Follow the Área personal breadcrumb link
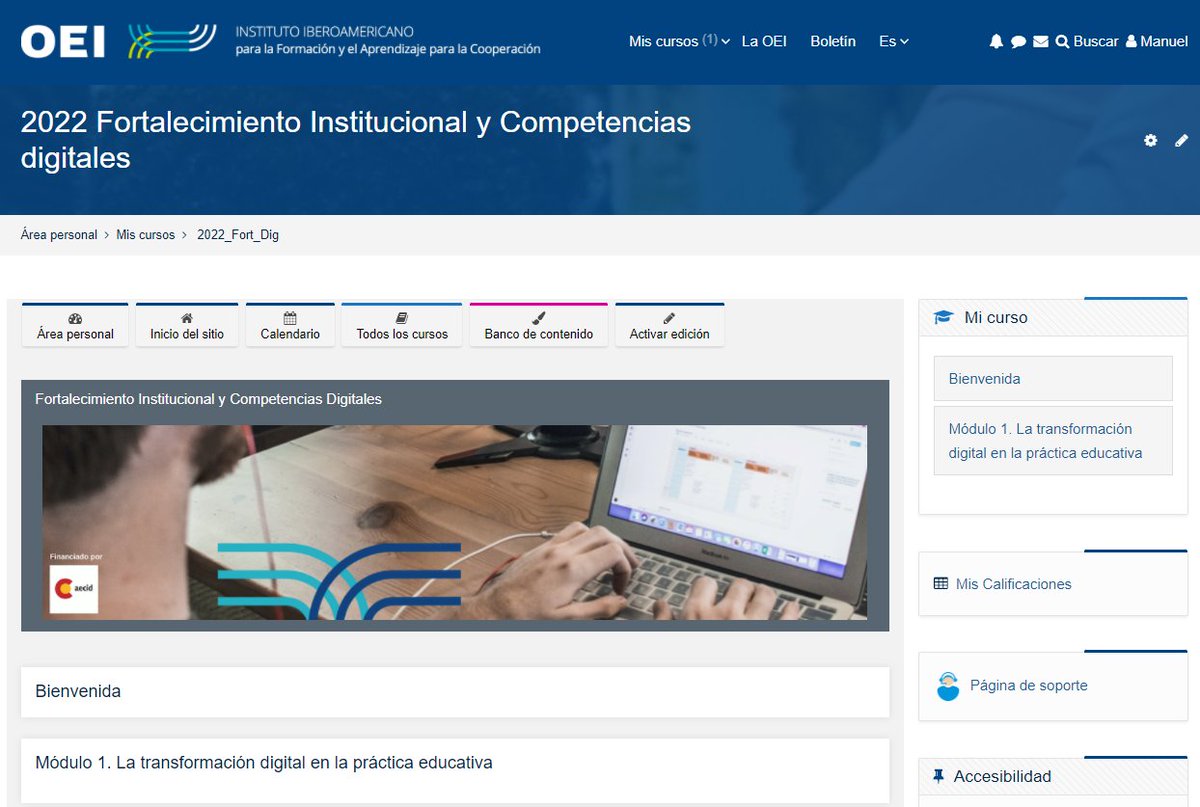The image size is (1200, 807). point(58,234)
